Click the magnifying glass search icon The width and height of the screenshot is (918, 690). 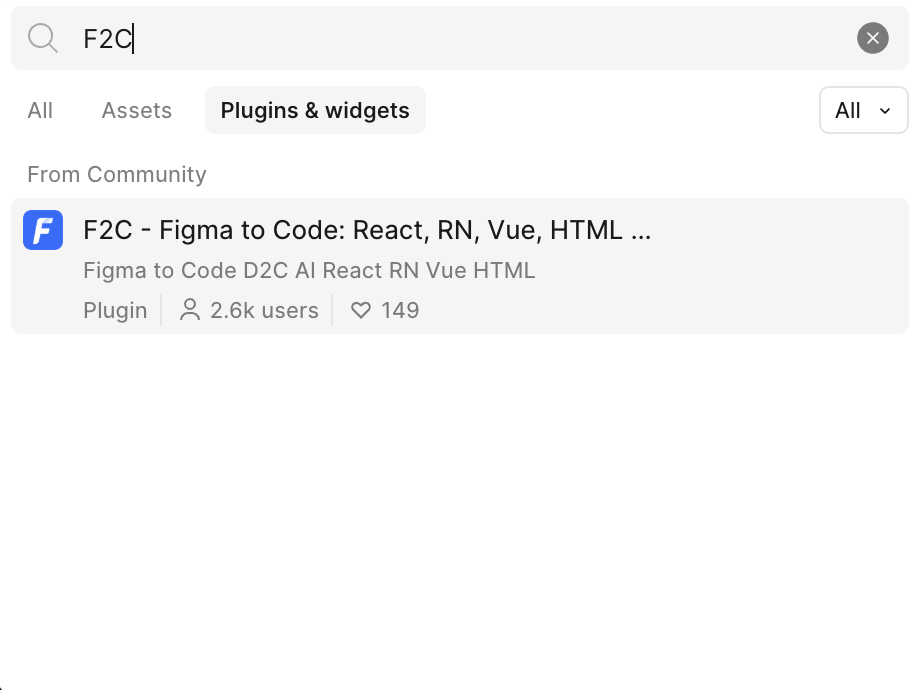43,38
